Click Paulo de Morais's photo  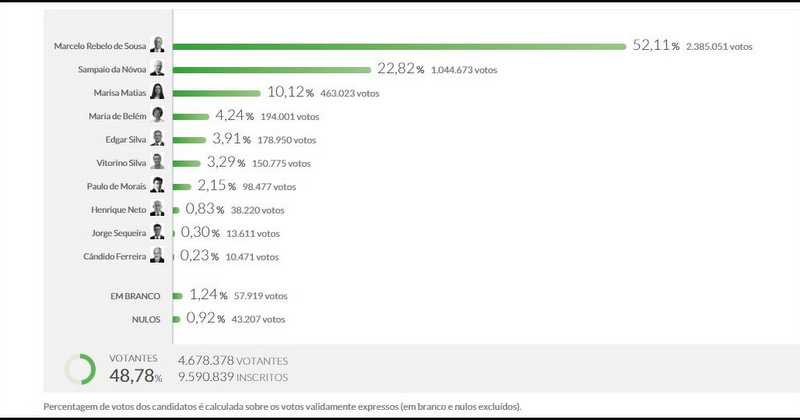(157, 186)
